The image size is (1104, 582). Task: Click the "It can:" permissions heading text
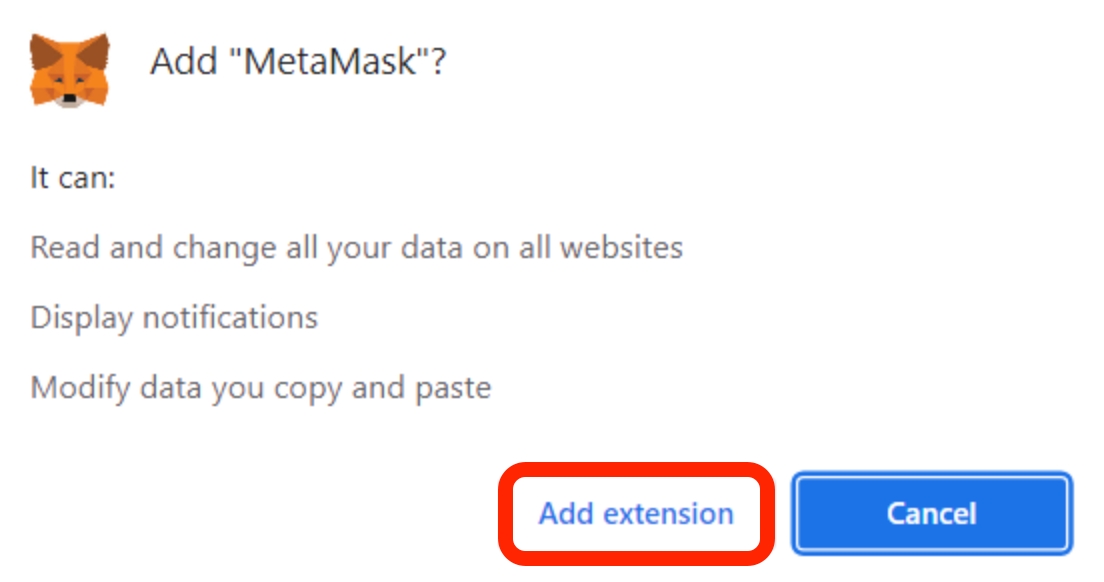tap(73, 179)
